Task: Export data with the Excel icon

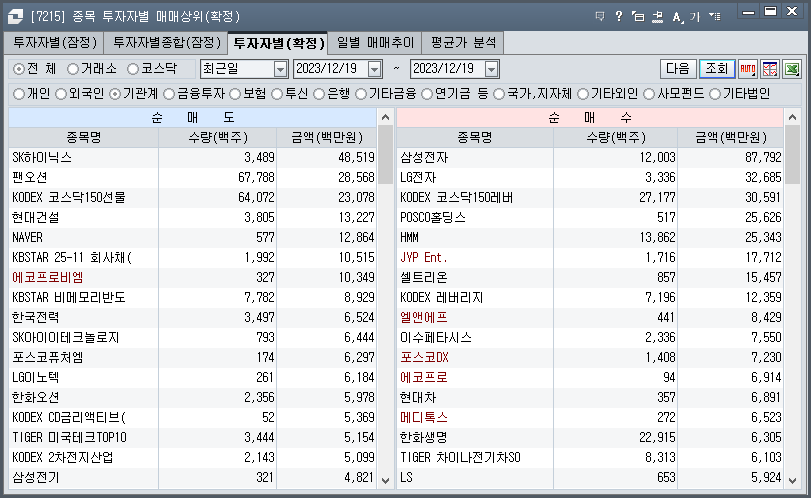Action: tap(792, 69)
